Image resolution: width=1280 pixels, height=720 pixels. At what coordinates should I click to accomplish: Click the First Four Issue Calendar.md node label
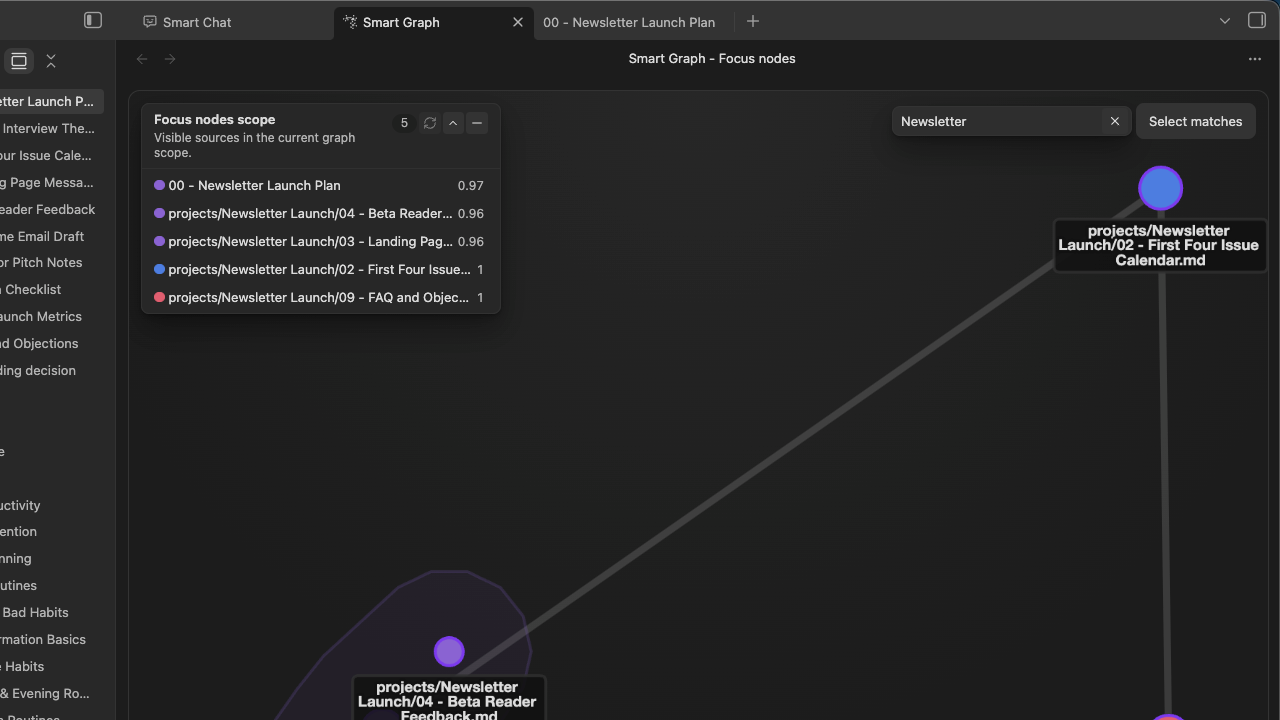point(1160,245)
